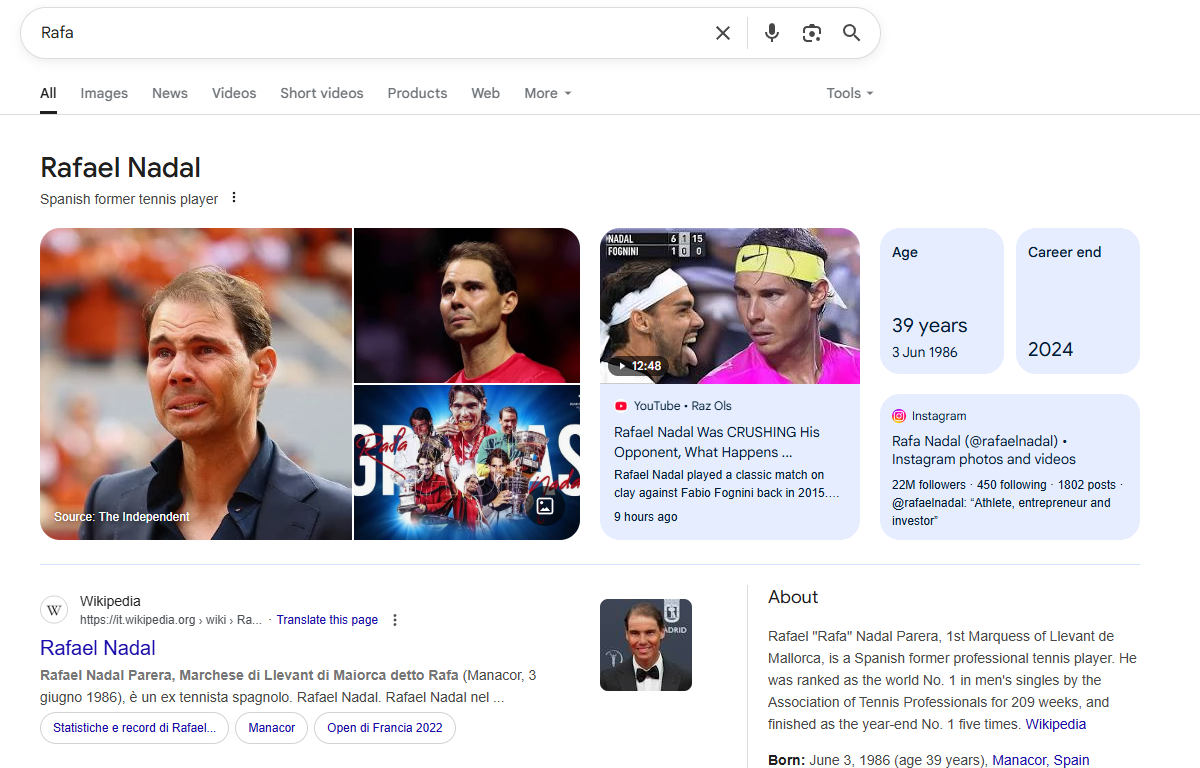Open the Rafael Nadal Wikipedia result title
The height and width of the screenshot is (768, 1200).
tap(98, 648)
